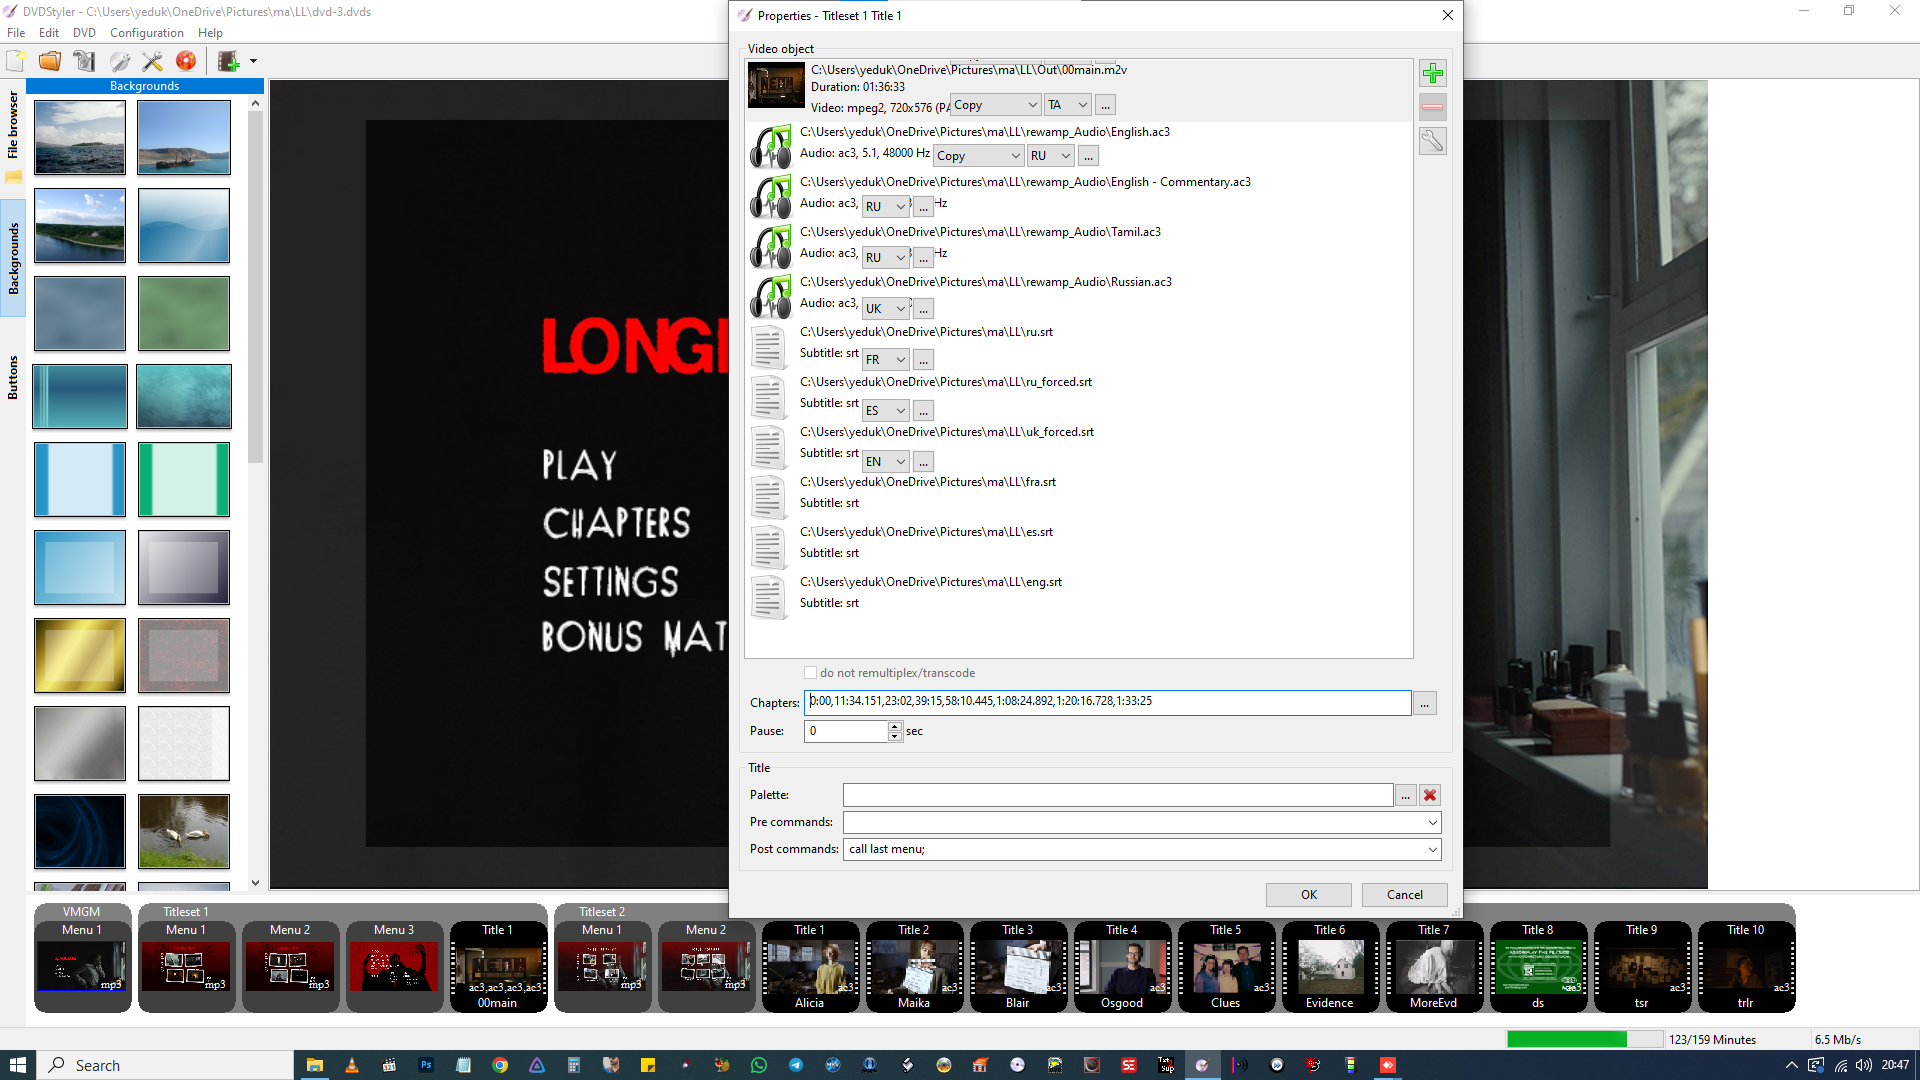Select the gold gradient background thumbnail
1920x1080 pixels.
tap(80, 656)
